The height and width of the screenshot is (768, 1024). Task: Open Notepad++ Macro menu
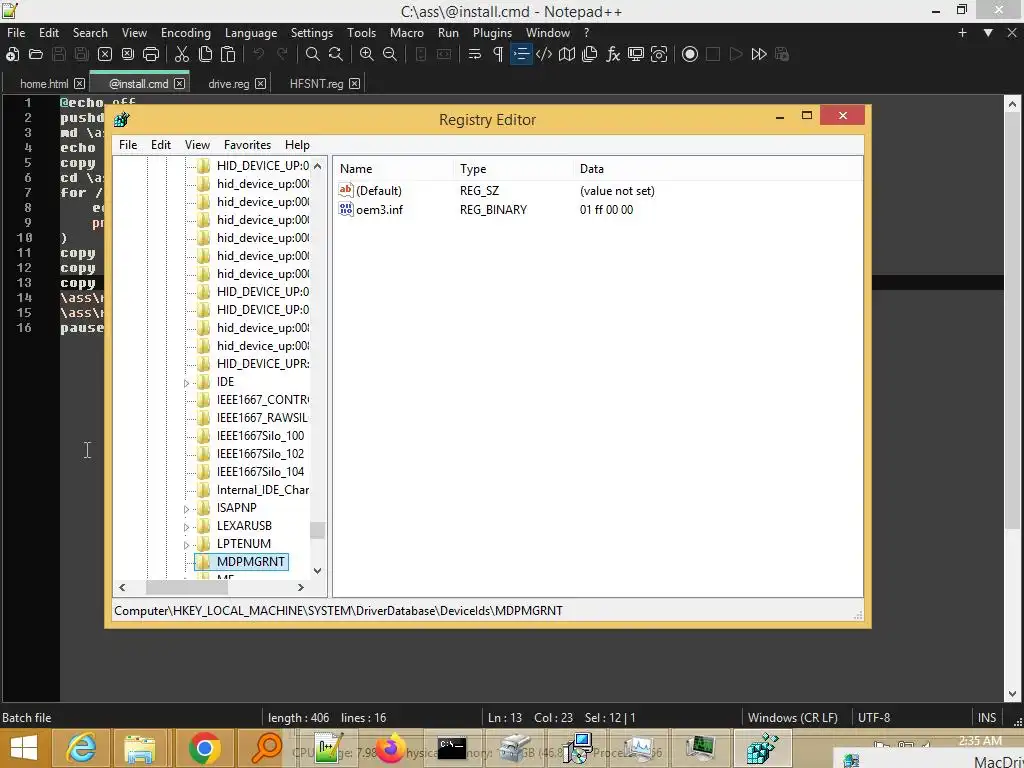pos(406,33)
